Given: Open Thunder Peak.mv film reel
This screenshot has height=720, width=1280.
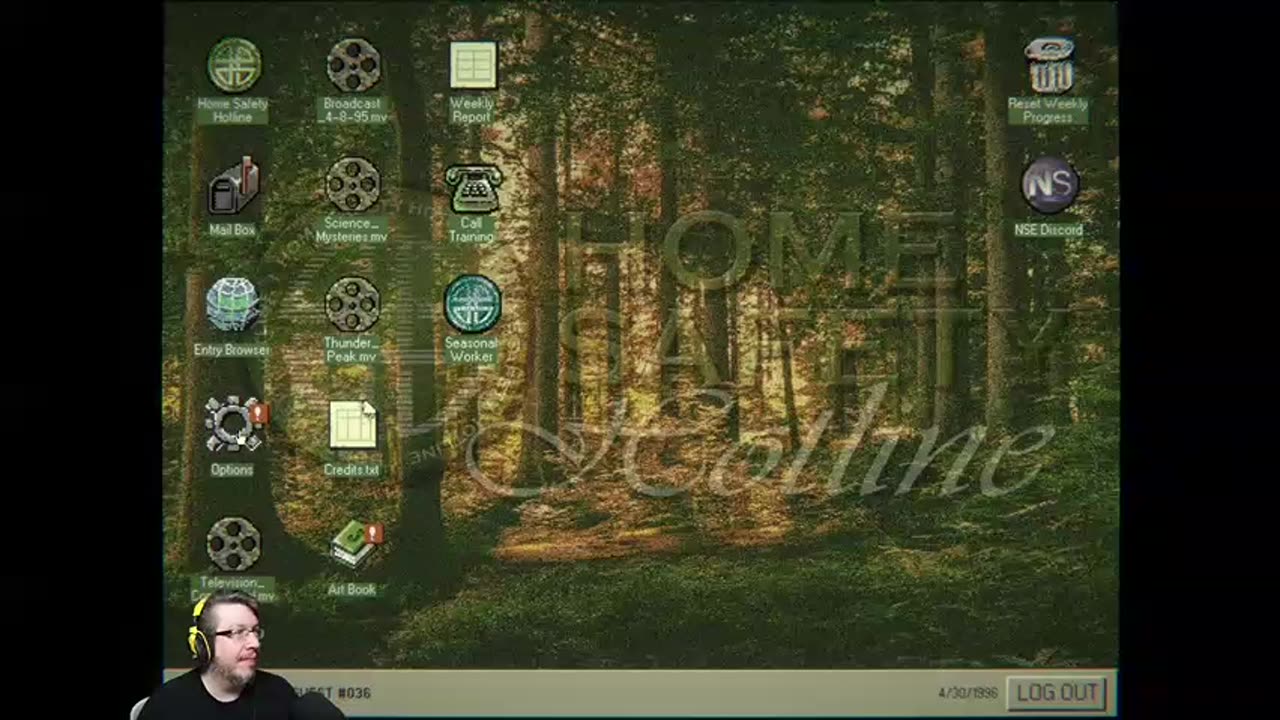Looking at the screenshot, I should (x=353, y=304).
